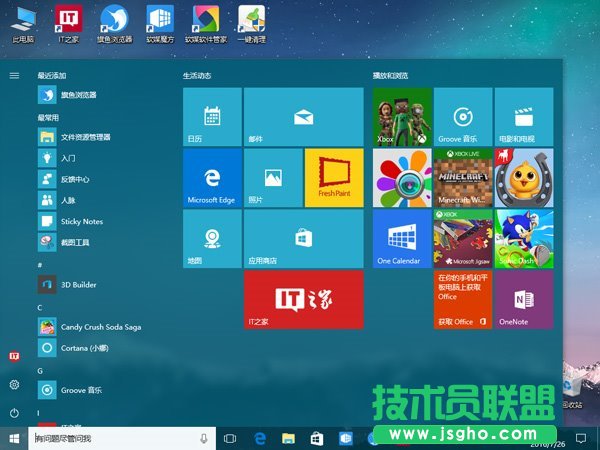Viewport: 600px width, 450px height.
Task: Open Edge from the taskbar
Action: [x=260, y=439]
